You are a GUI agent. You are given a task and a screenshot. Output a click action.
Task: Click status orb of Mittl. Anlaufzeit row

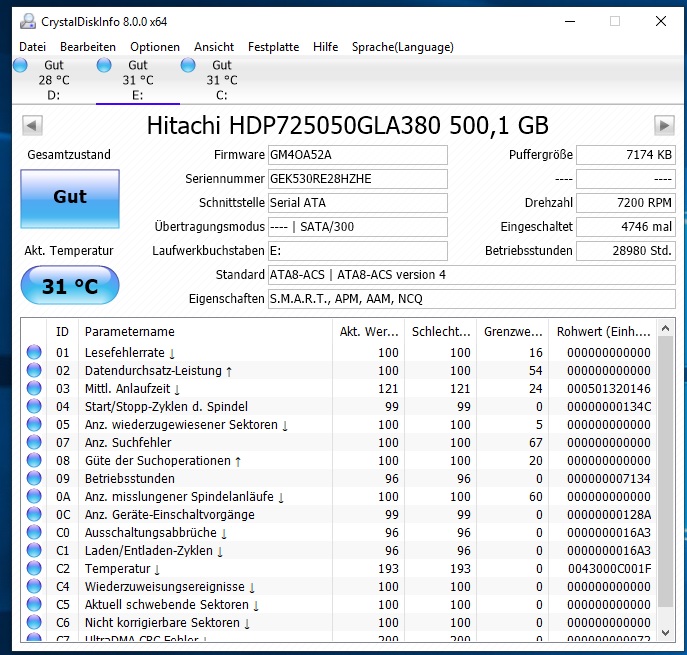click(x=34, y=388)
